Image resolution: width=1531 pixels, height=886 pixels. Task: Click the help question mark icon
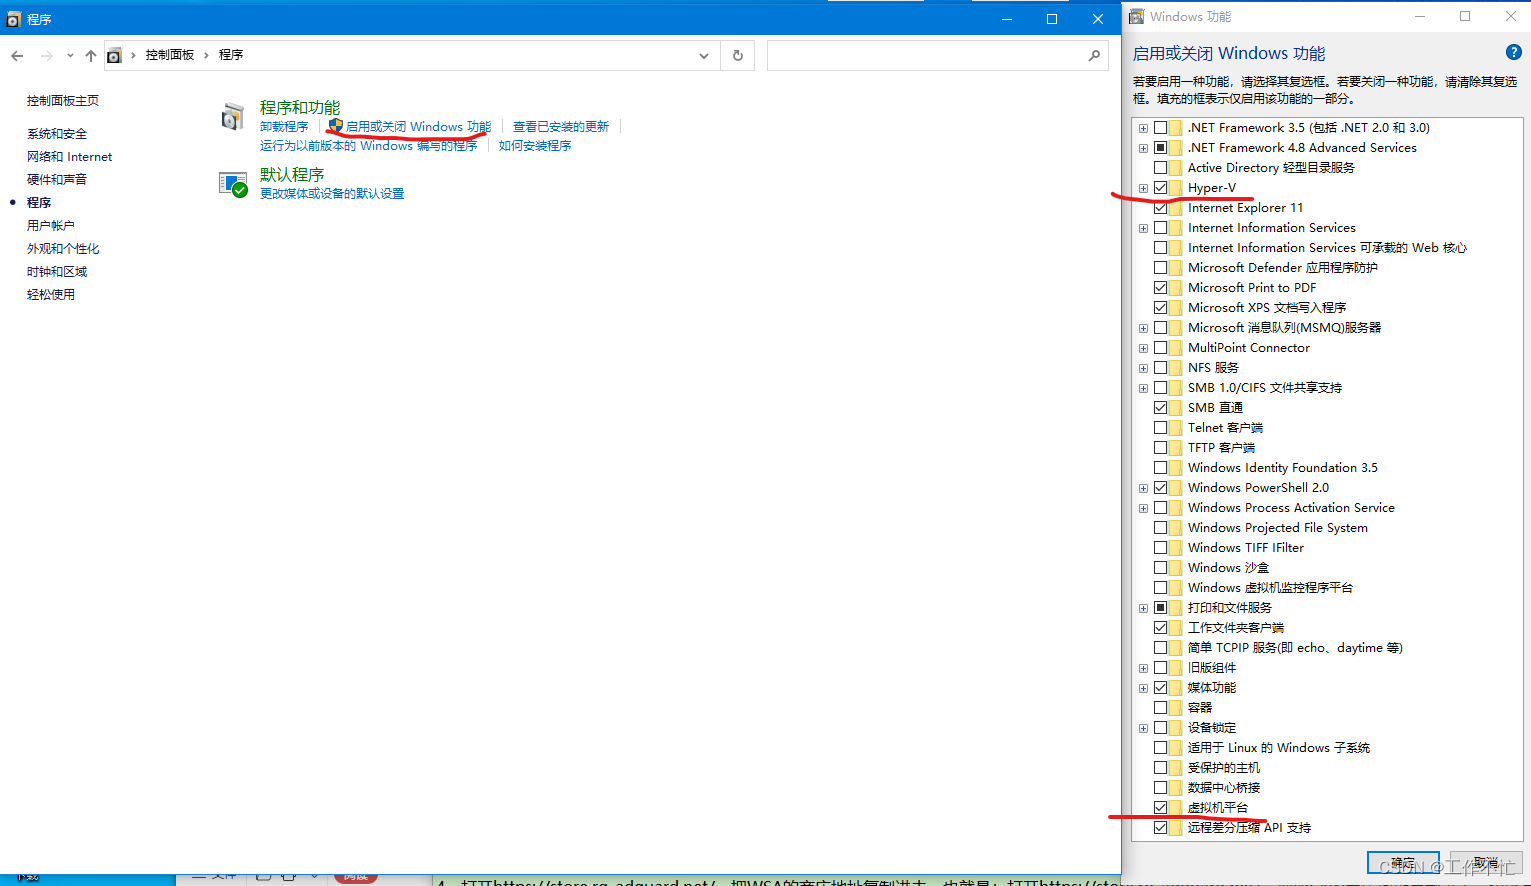pos(1513,53)
